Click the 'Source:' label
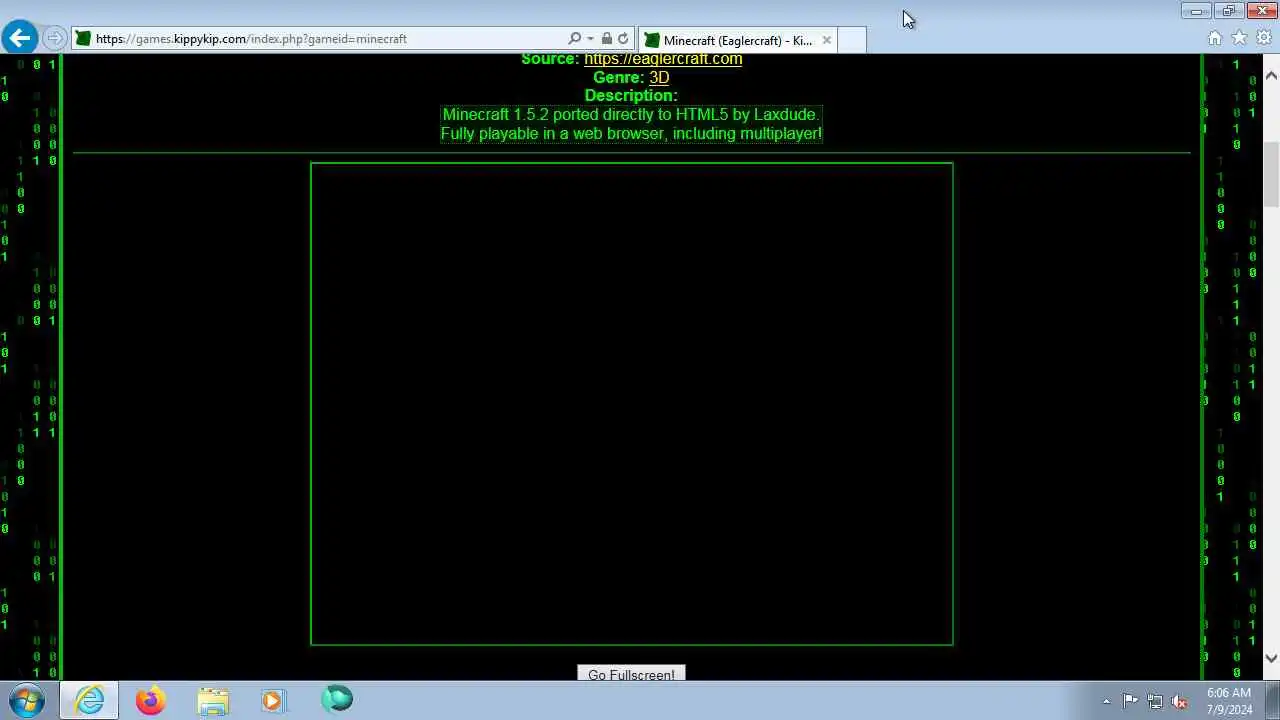 [x=550, y=59]
